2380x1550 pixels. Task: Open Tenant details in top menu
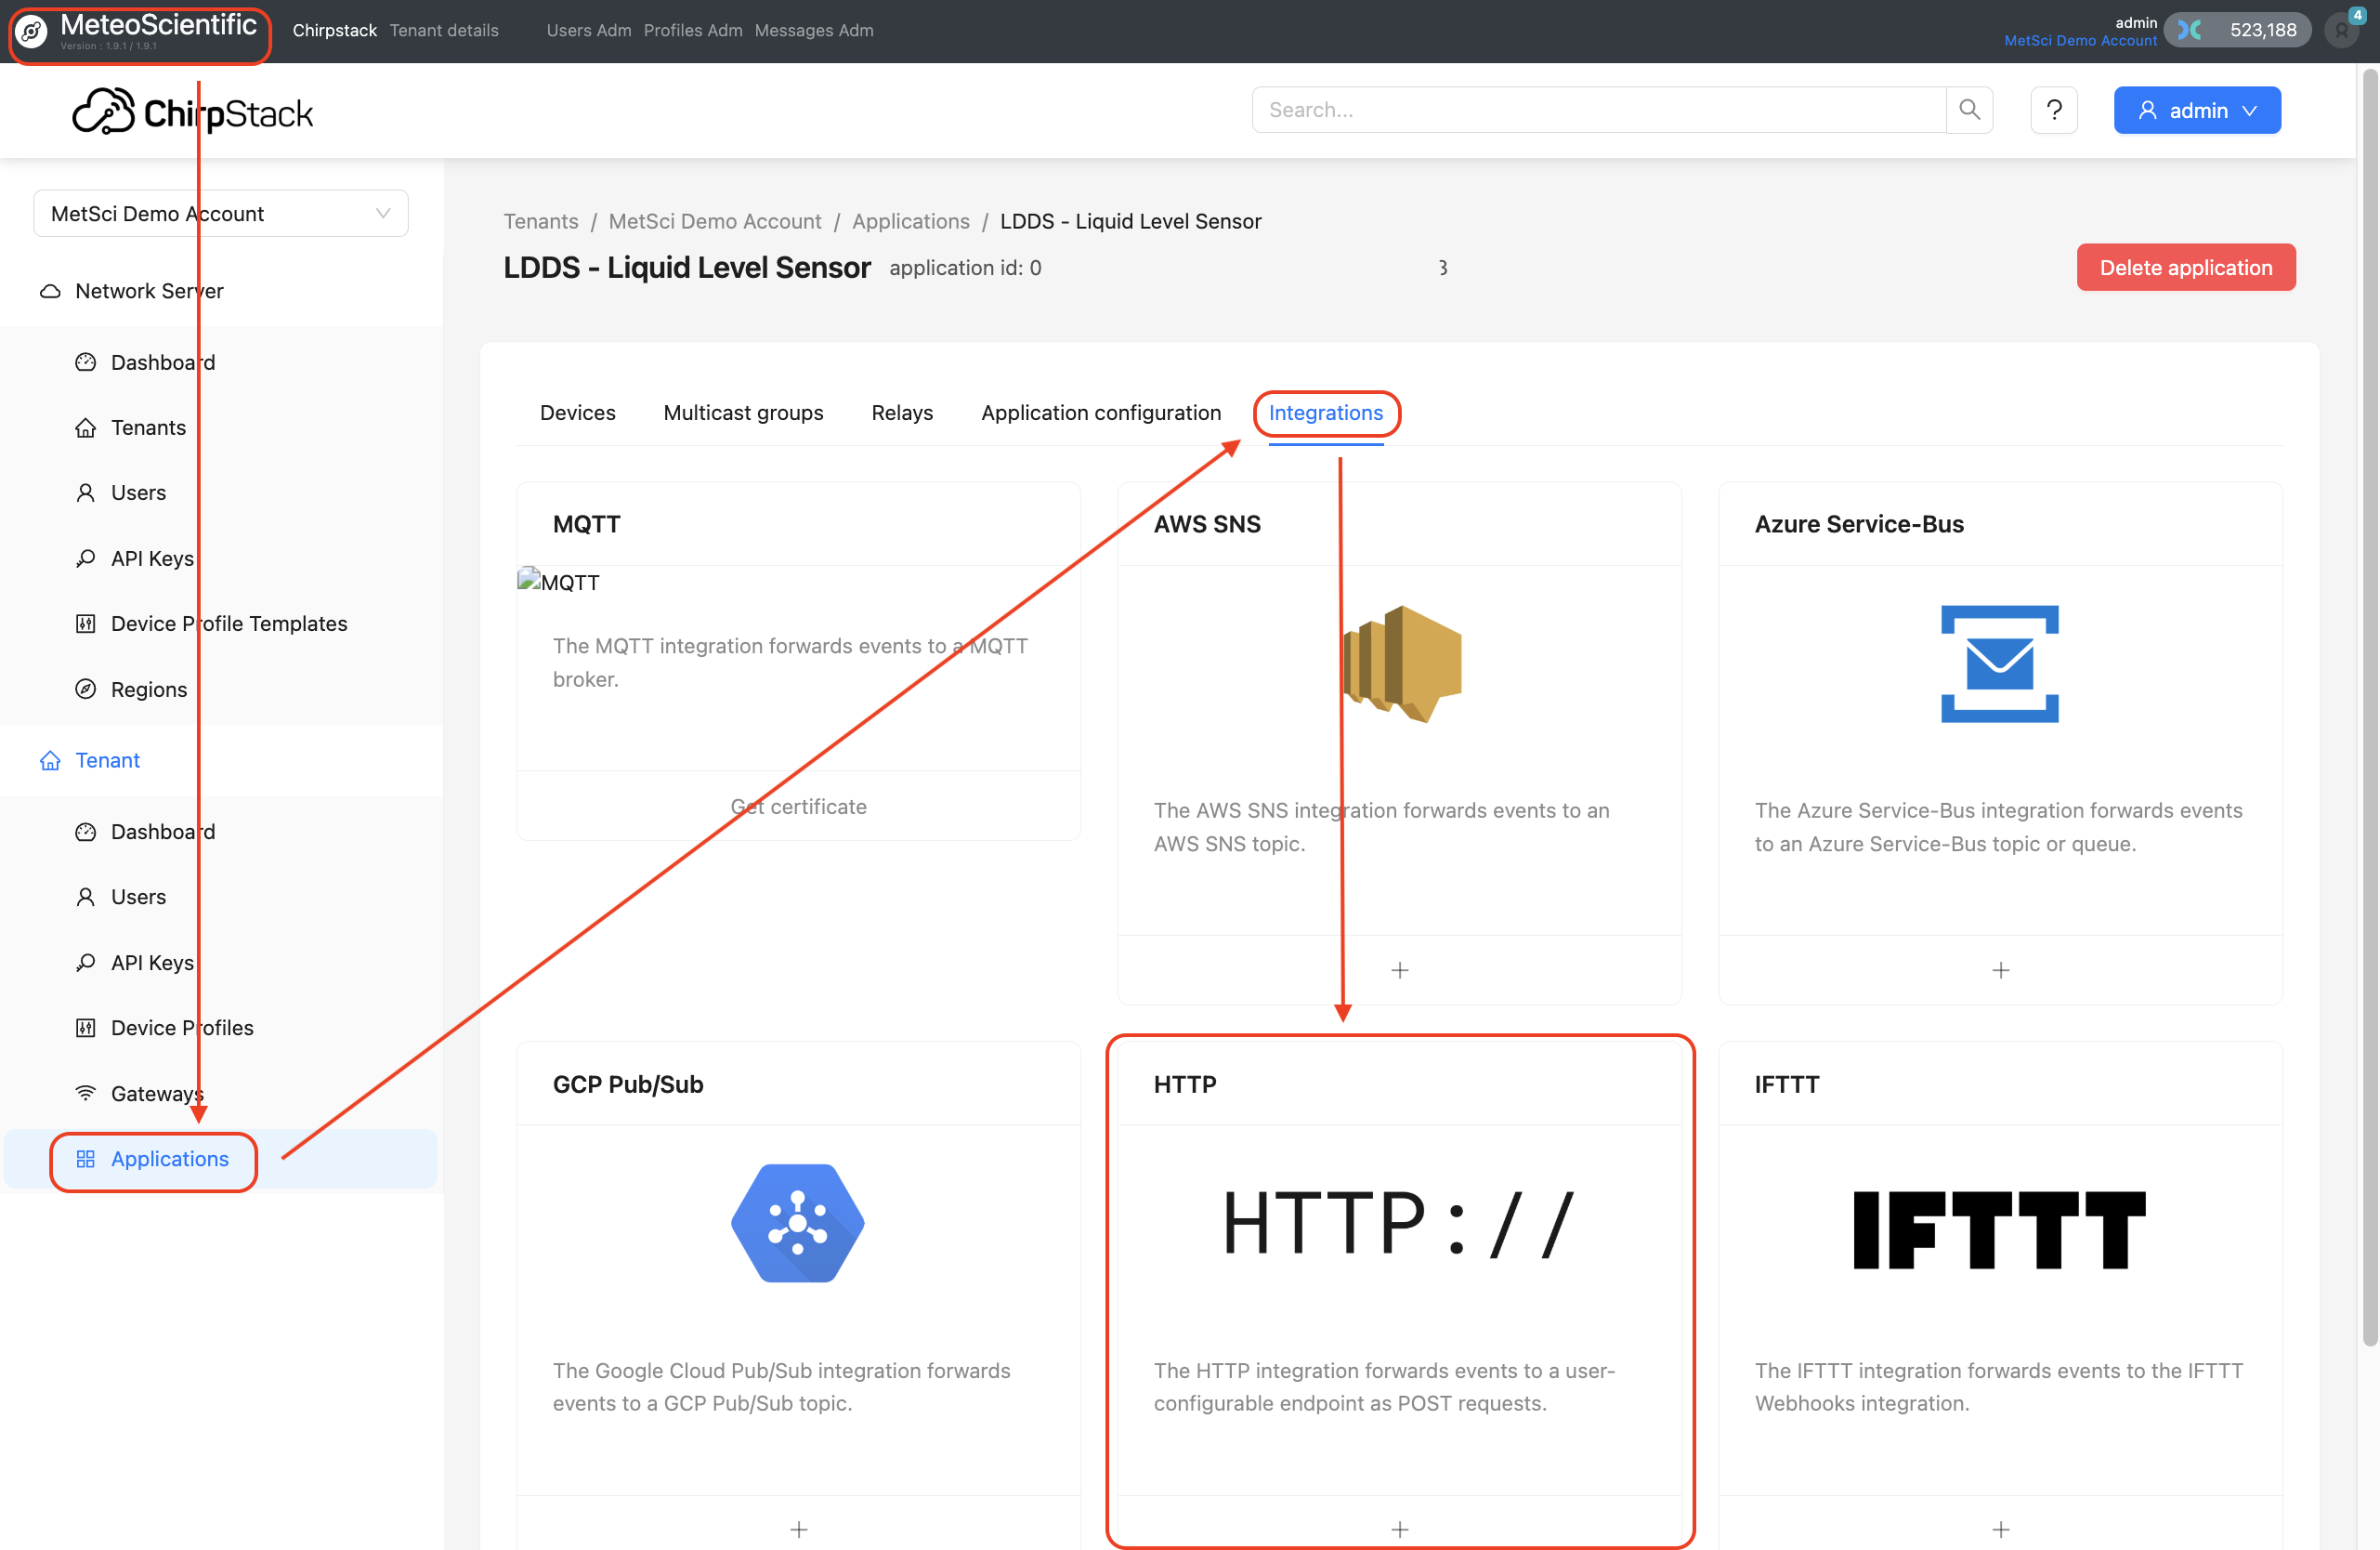444,31
